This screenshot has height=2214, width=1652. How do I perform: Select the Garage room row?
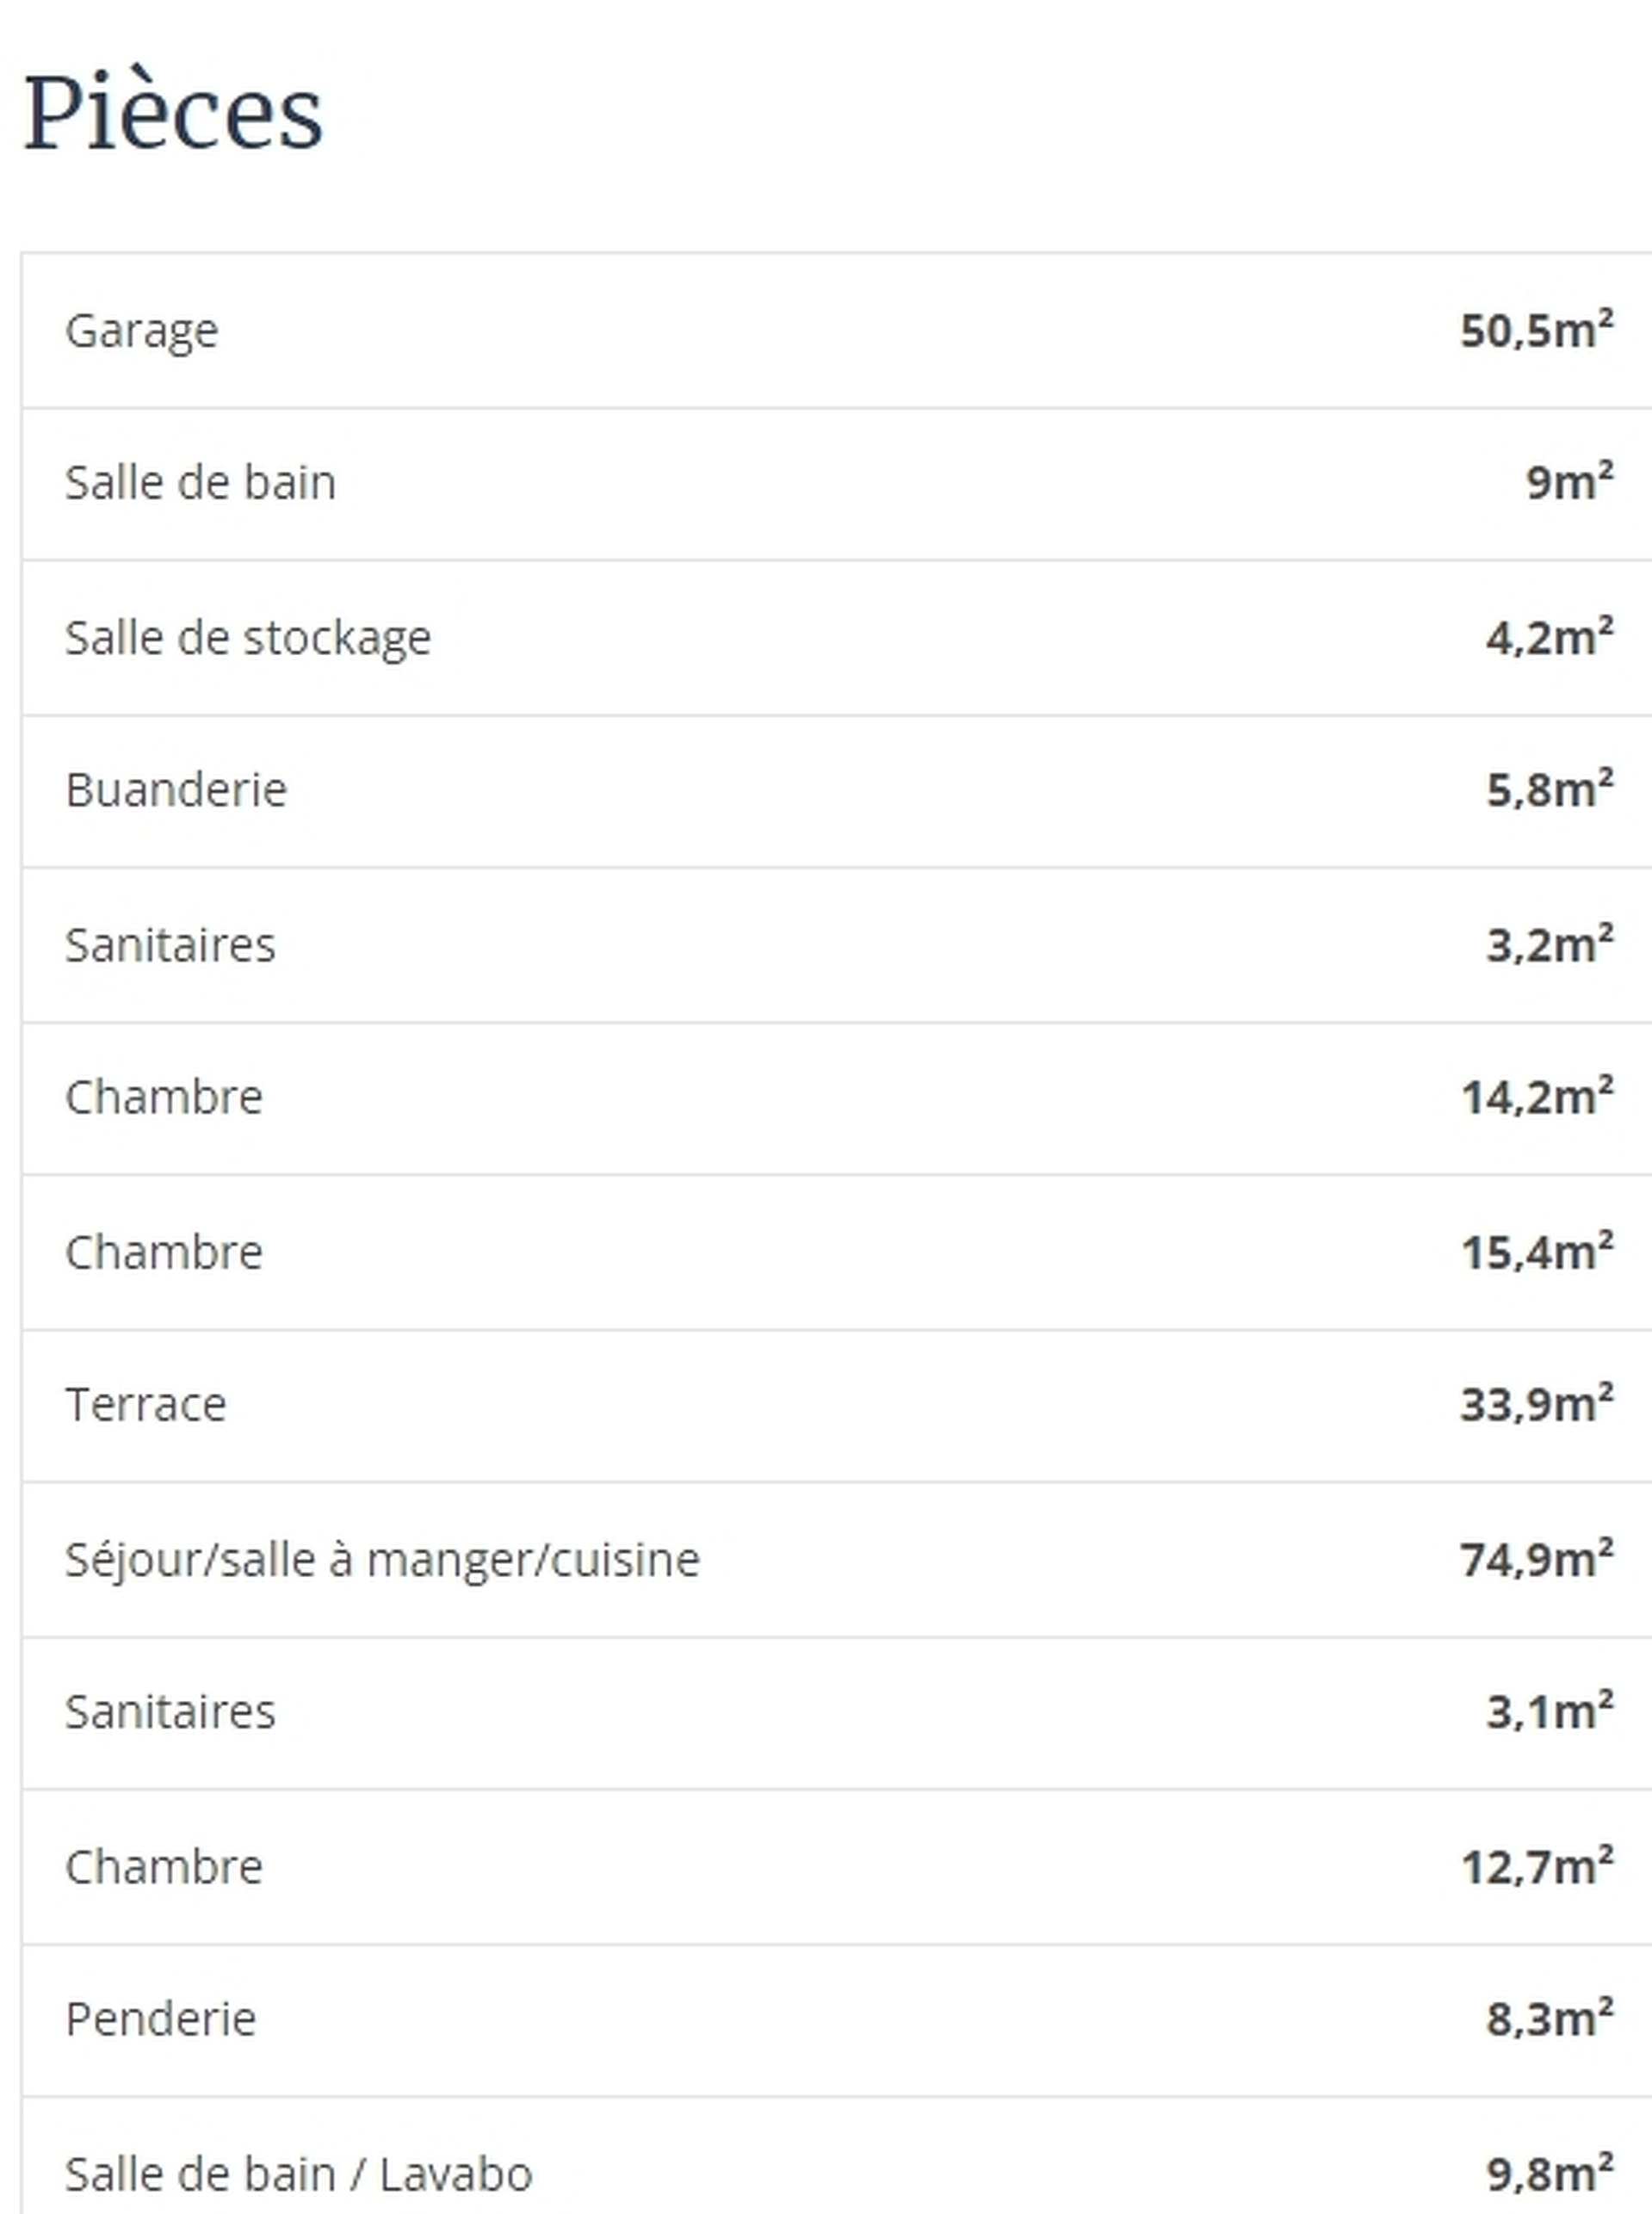coord(837,331)
